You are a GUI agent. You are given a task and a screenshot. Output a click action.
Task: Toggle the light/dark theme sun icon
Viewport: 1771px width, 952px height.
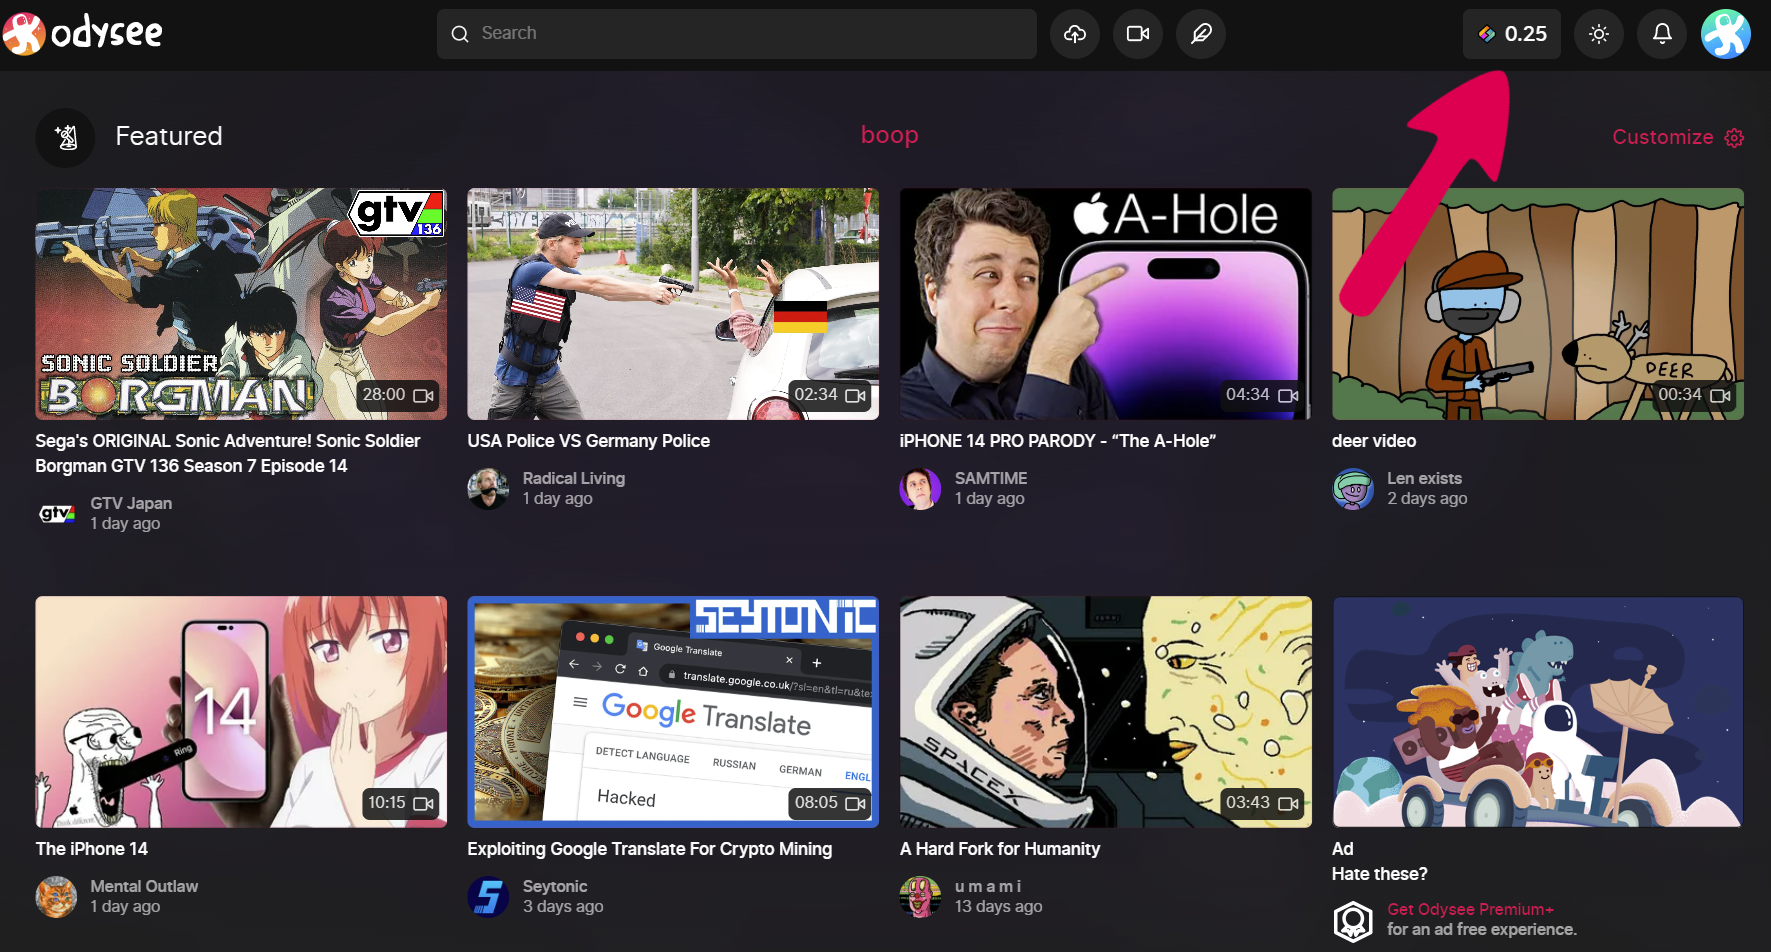(x=1599, y=34)
